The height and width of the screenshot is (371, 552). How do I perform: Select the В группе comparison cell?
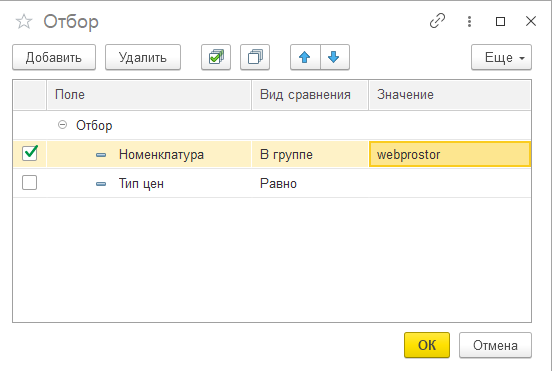pyautogui.click(x=310, y=154)
